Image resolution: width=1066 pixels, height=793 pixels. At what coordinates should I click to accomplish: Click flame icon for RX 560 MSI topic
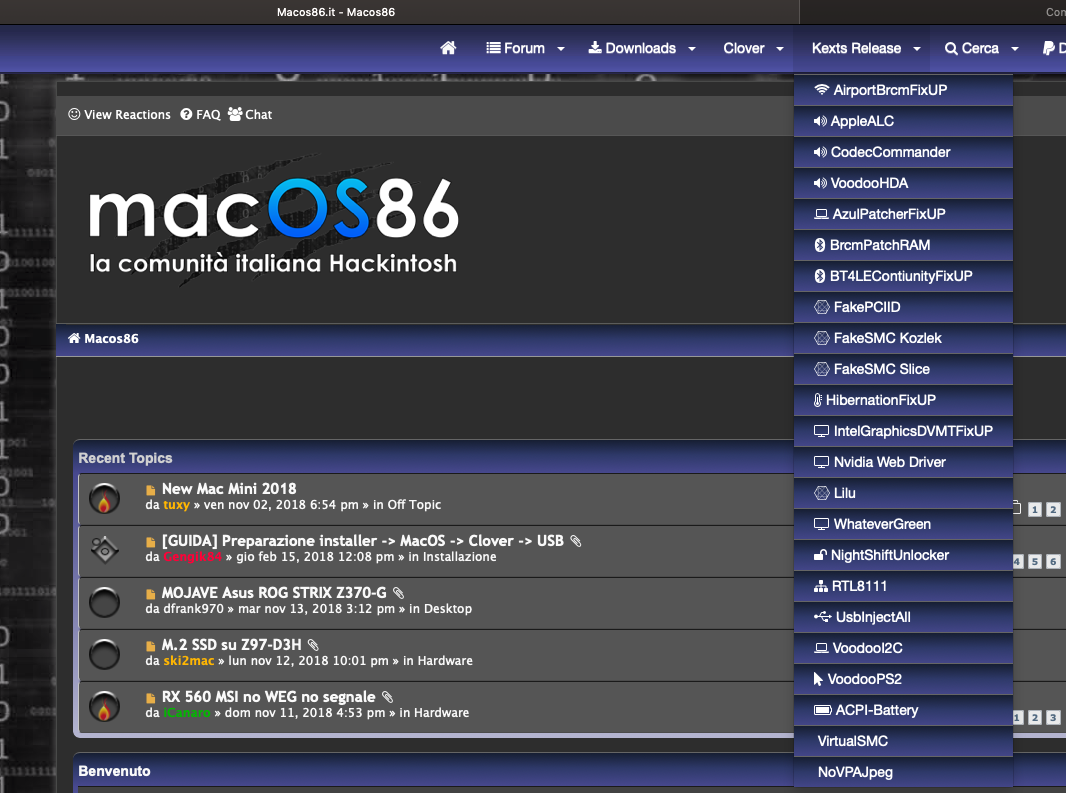(105, 707)
